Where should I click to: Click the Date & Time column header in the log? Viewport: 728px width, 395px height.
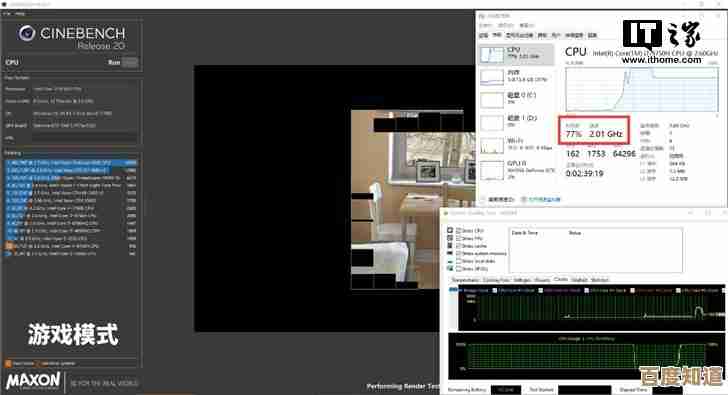click(525, 233)
